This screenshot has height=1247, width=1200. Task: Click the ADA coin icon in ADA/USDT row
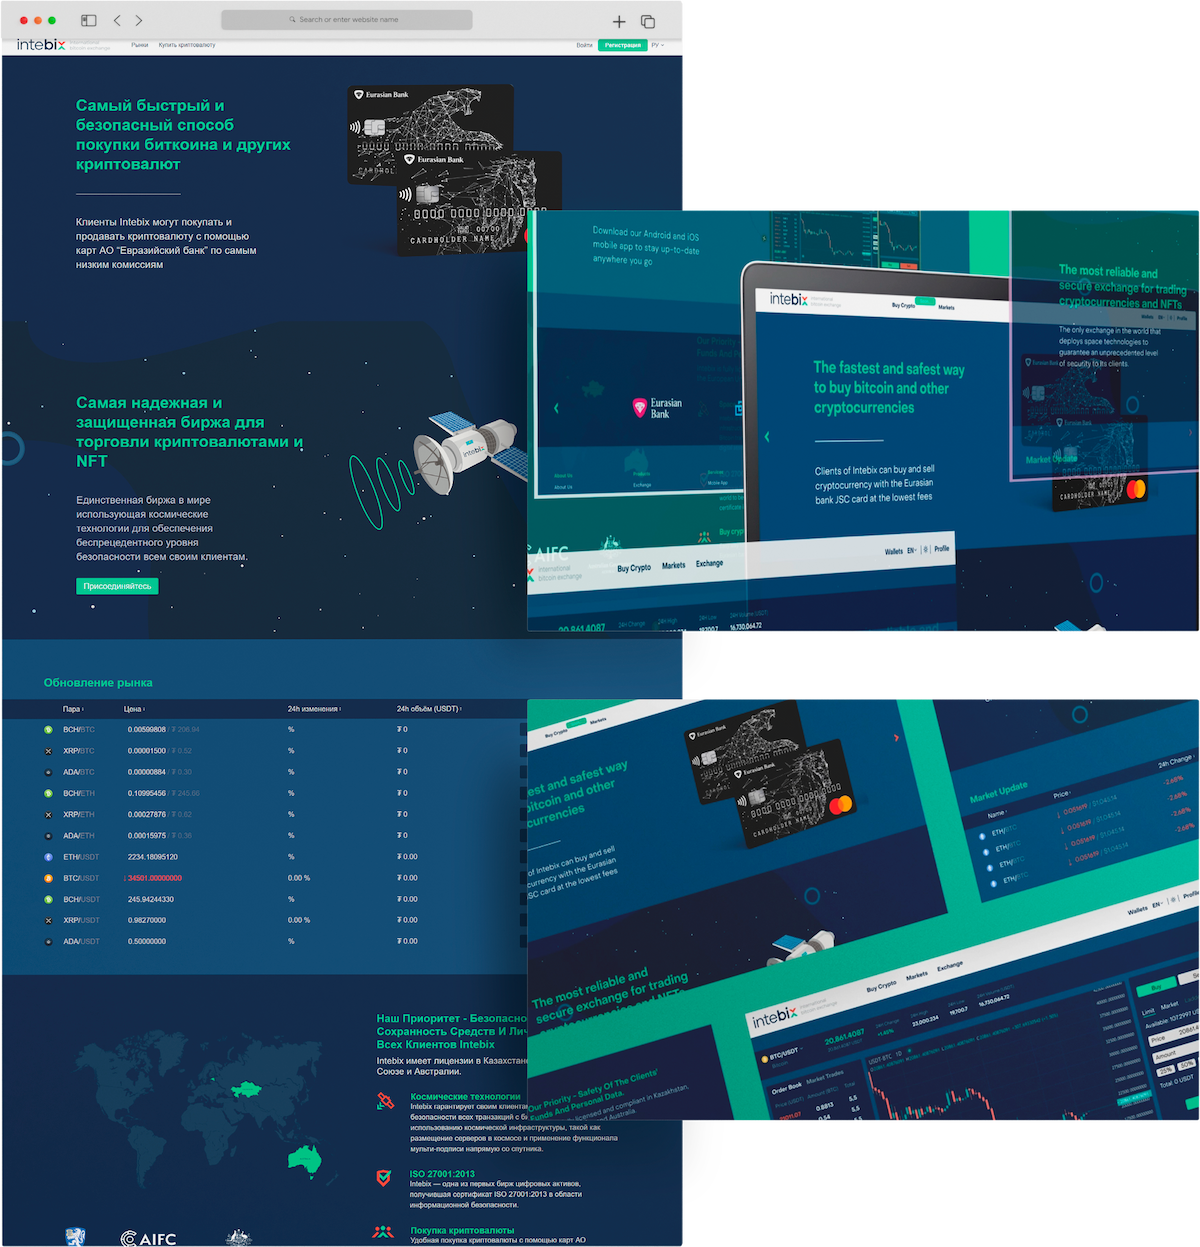point(48,941)
